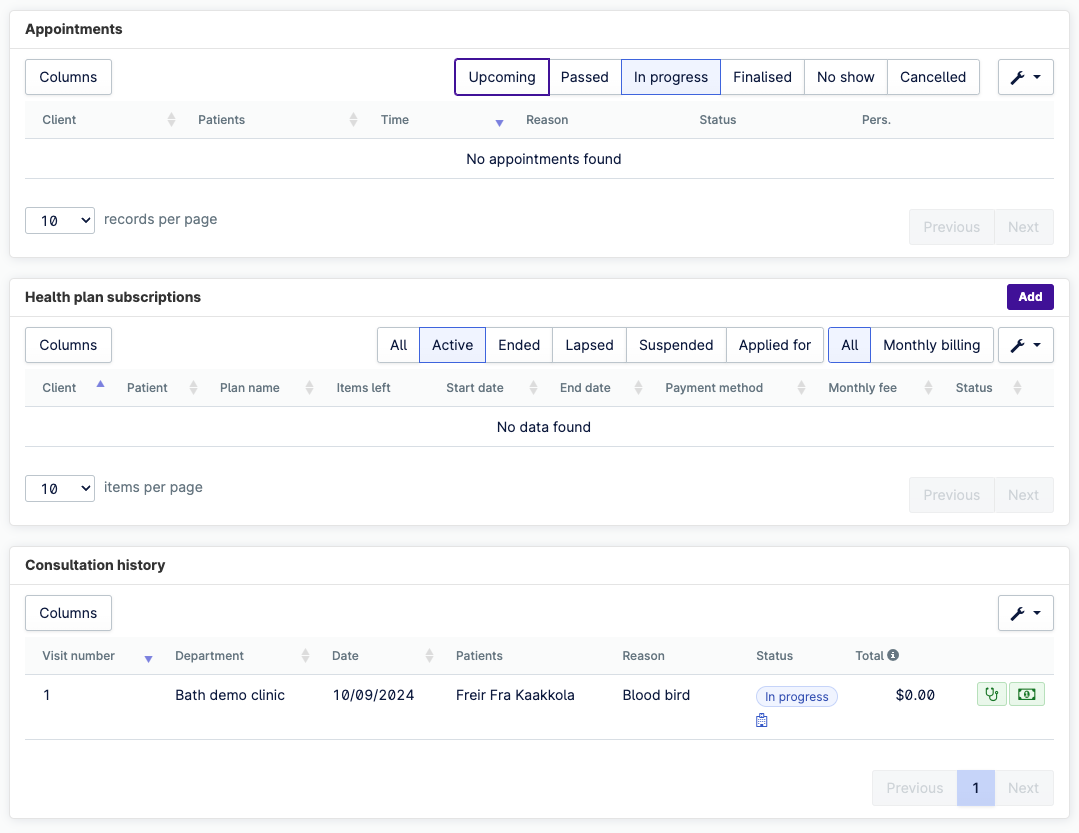Sort appointments by the Time column arrow
This screenshot has height=833, width=1079.
click(x=499, y=122)
